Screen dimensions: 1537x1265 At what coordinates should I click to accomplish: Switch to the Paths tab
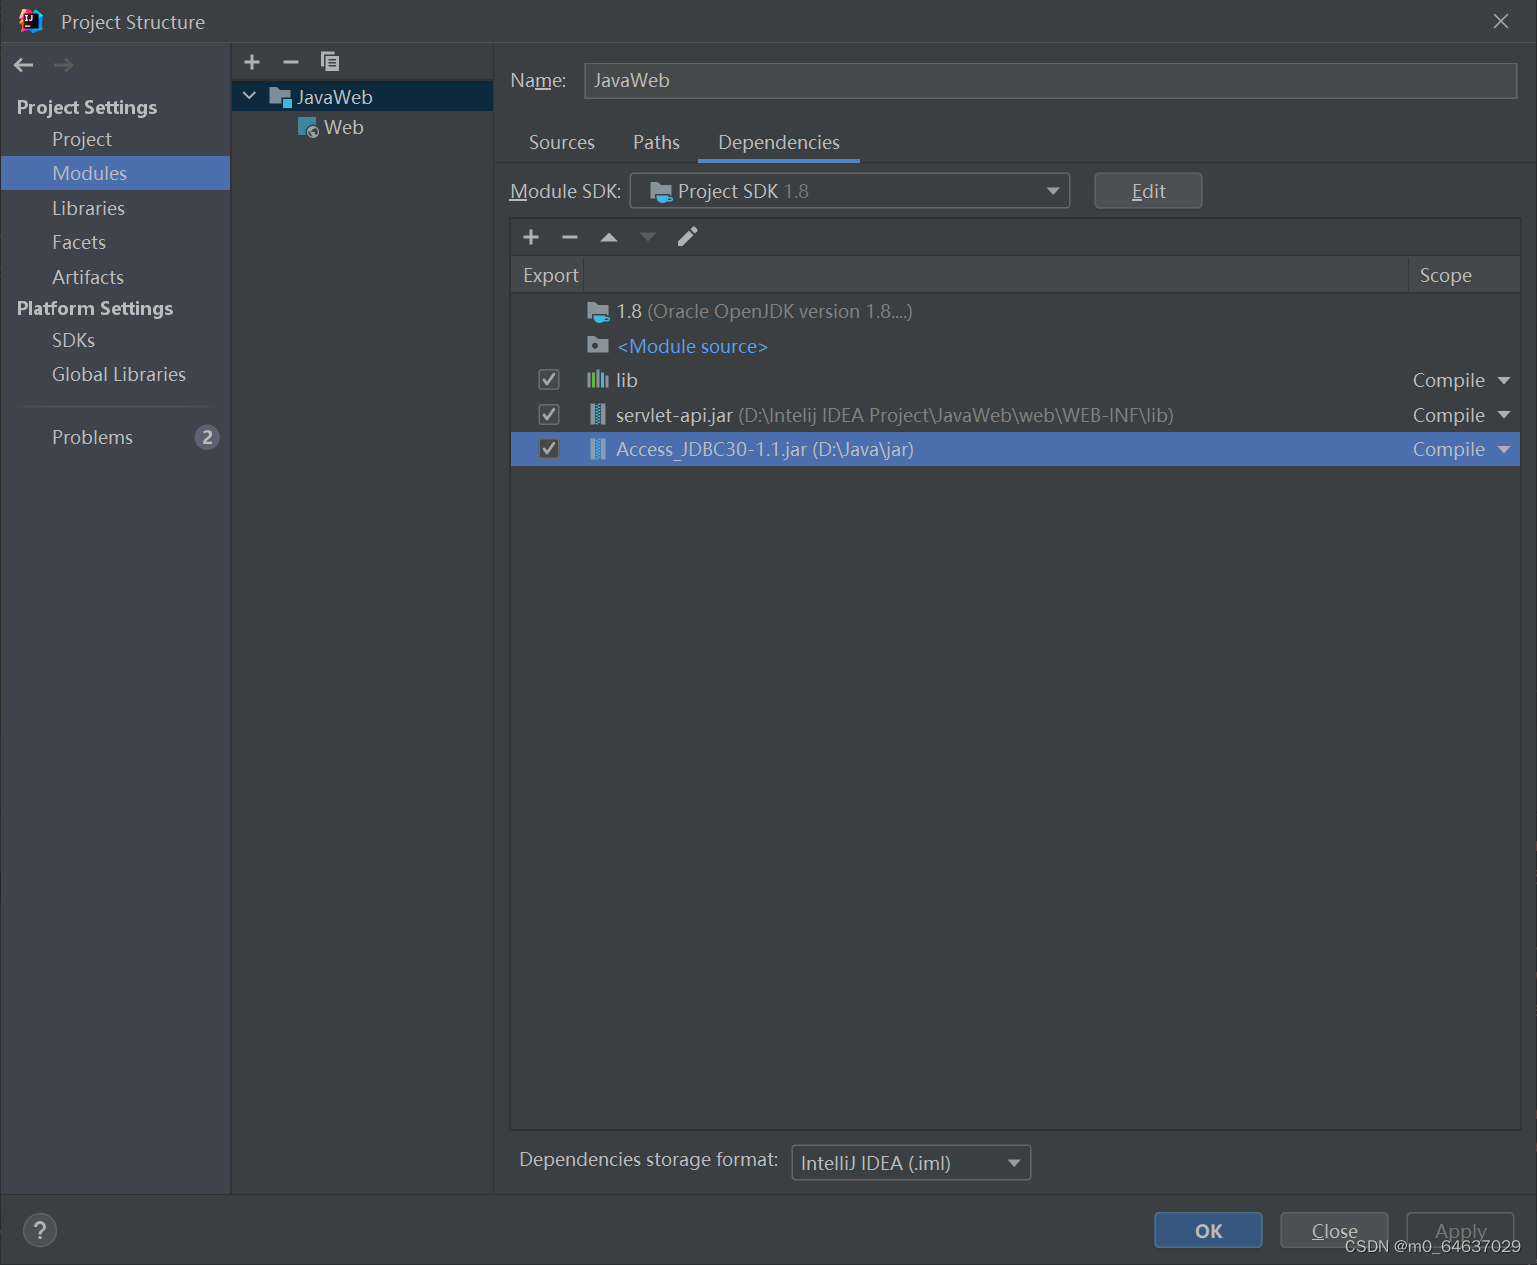pos(656,143)
